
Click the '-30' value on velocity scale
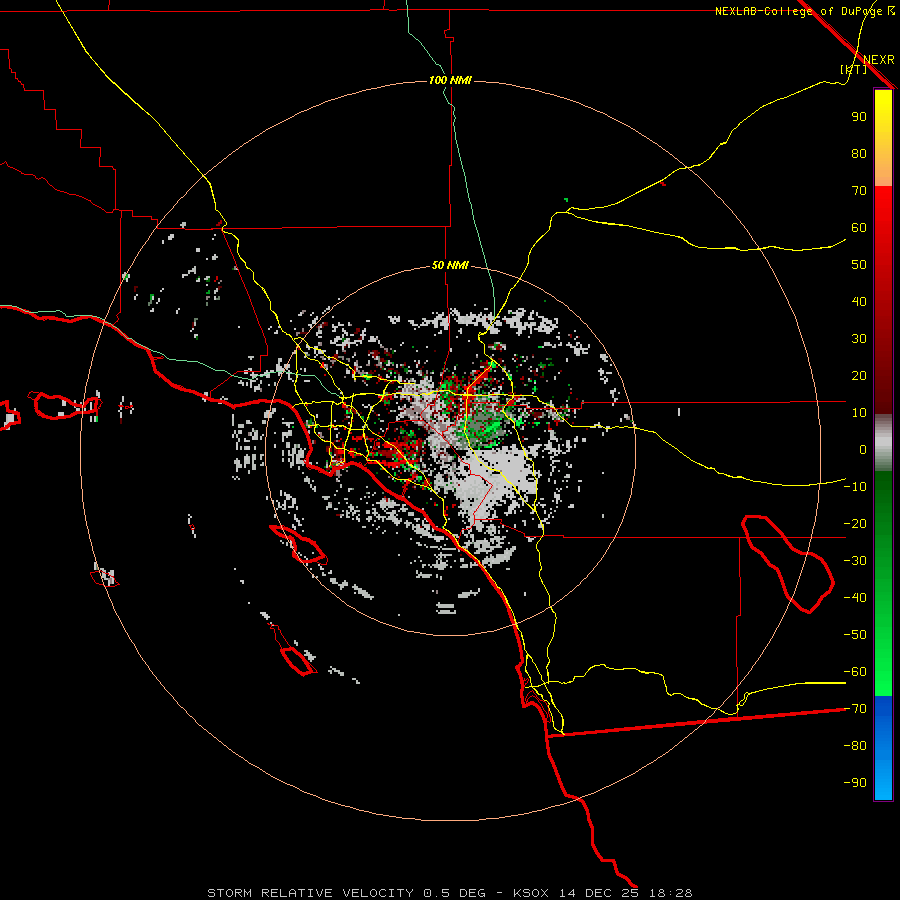point(855,561)
